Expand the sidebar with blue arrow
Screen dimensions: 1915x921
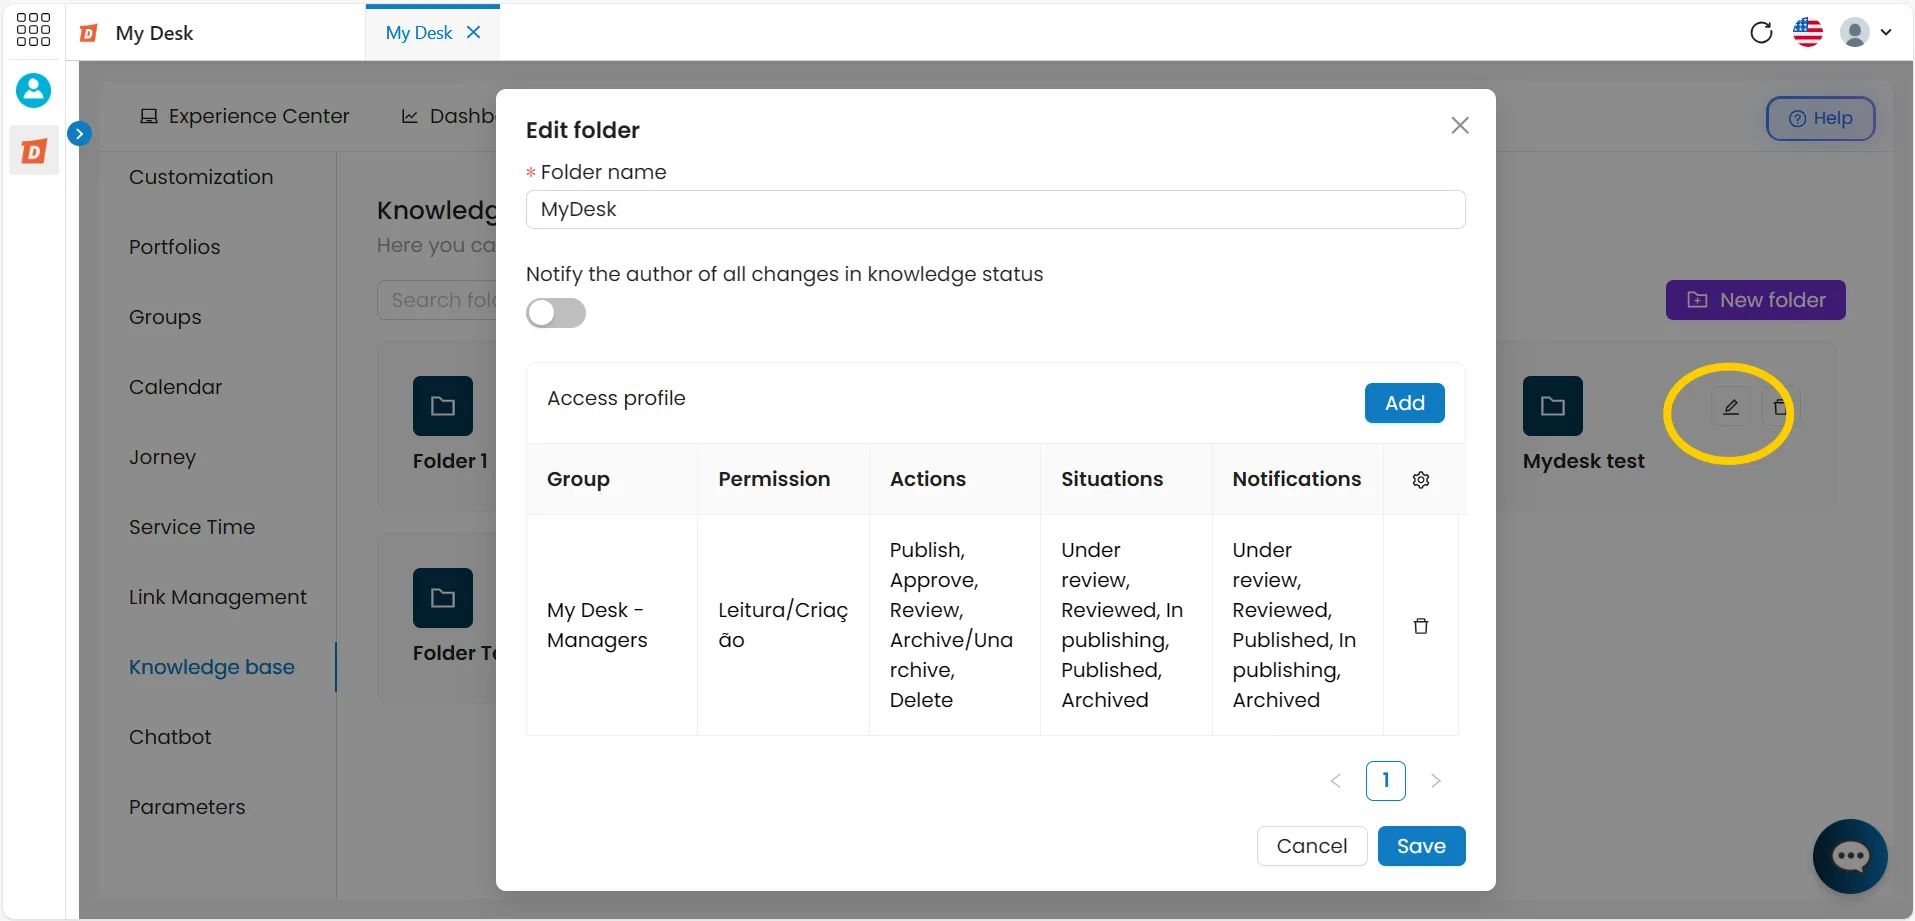(79, 133)
